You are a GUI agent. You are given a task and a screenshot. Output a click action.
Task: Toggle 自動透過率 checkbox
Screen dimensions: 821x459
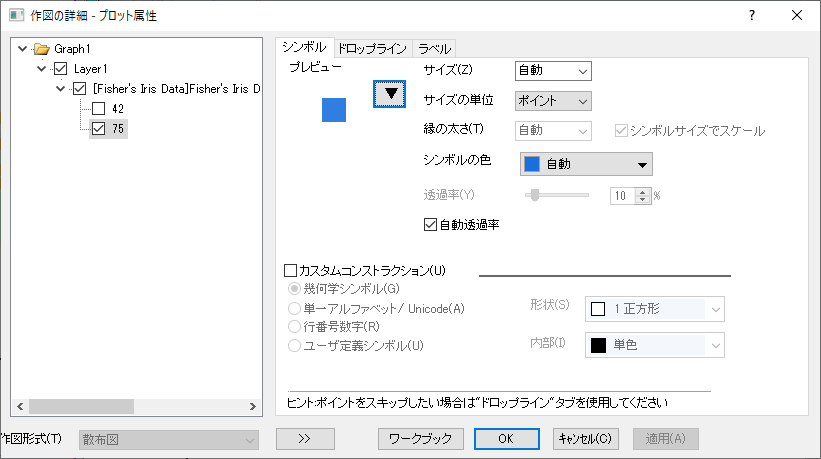coord(430,225)
